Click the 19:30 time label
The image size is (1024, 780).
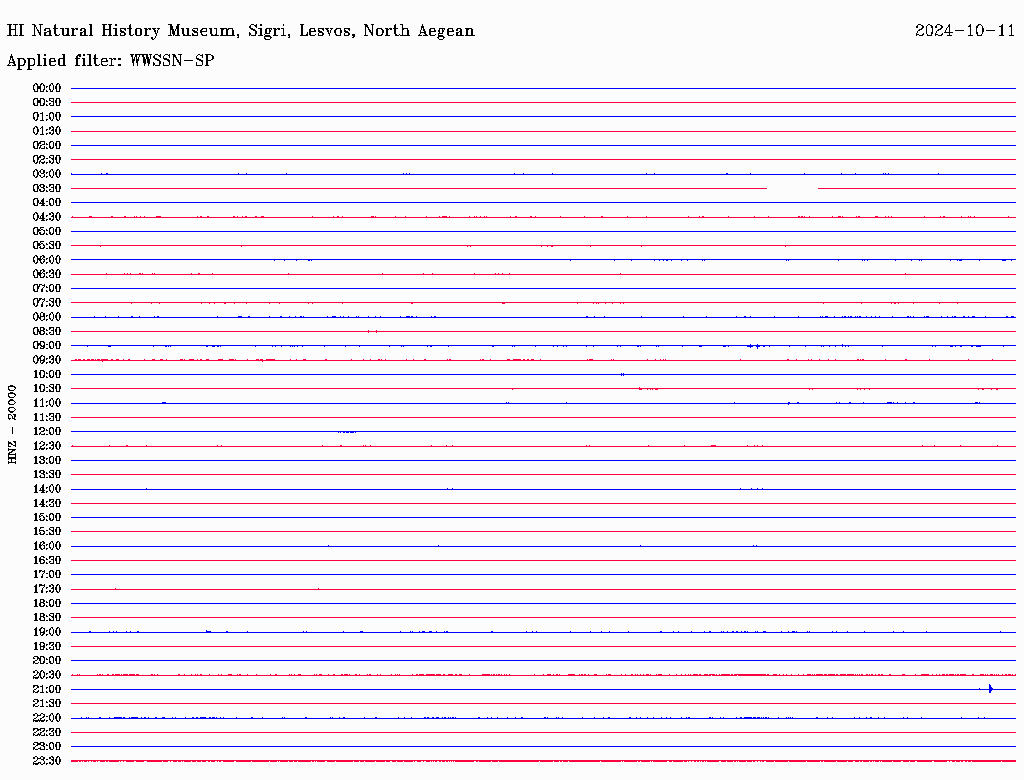(47, 646)
